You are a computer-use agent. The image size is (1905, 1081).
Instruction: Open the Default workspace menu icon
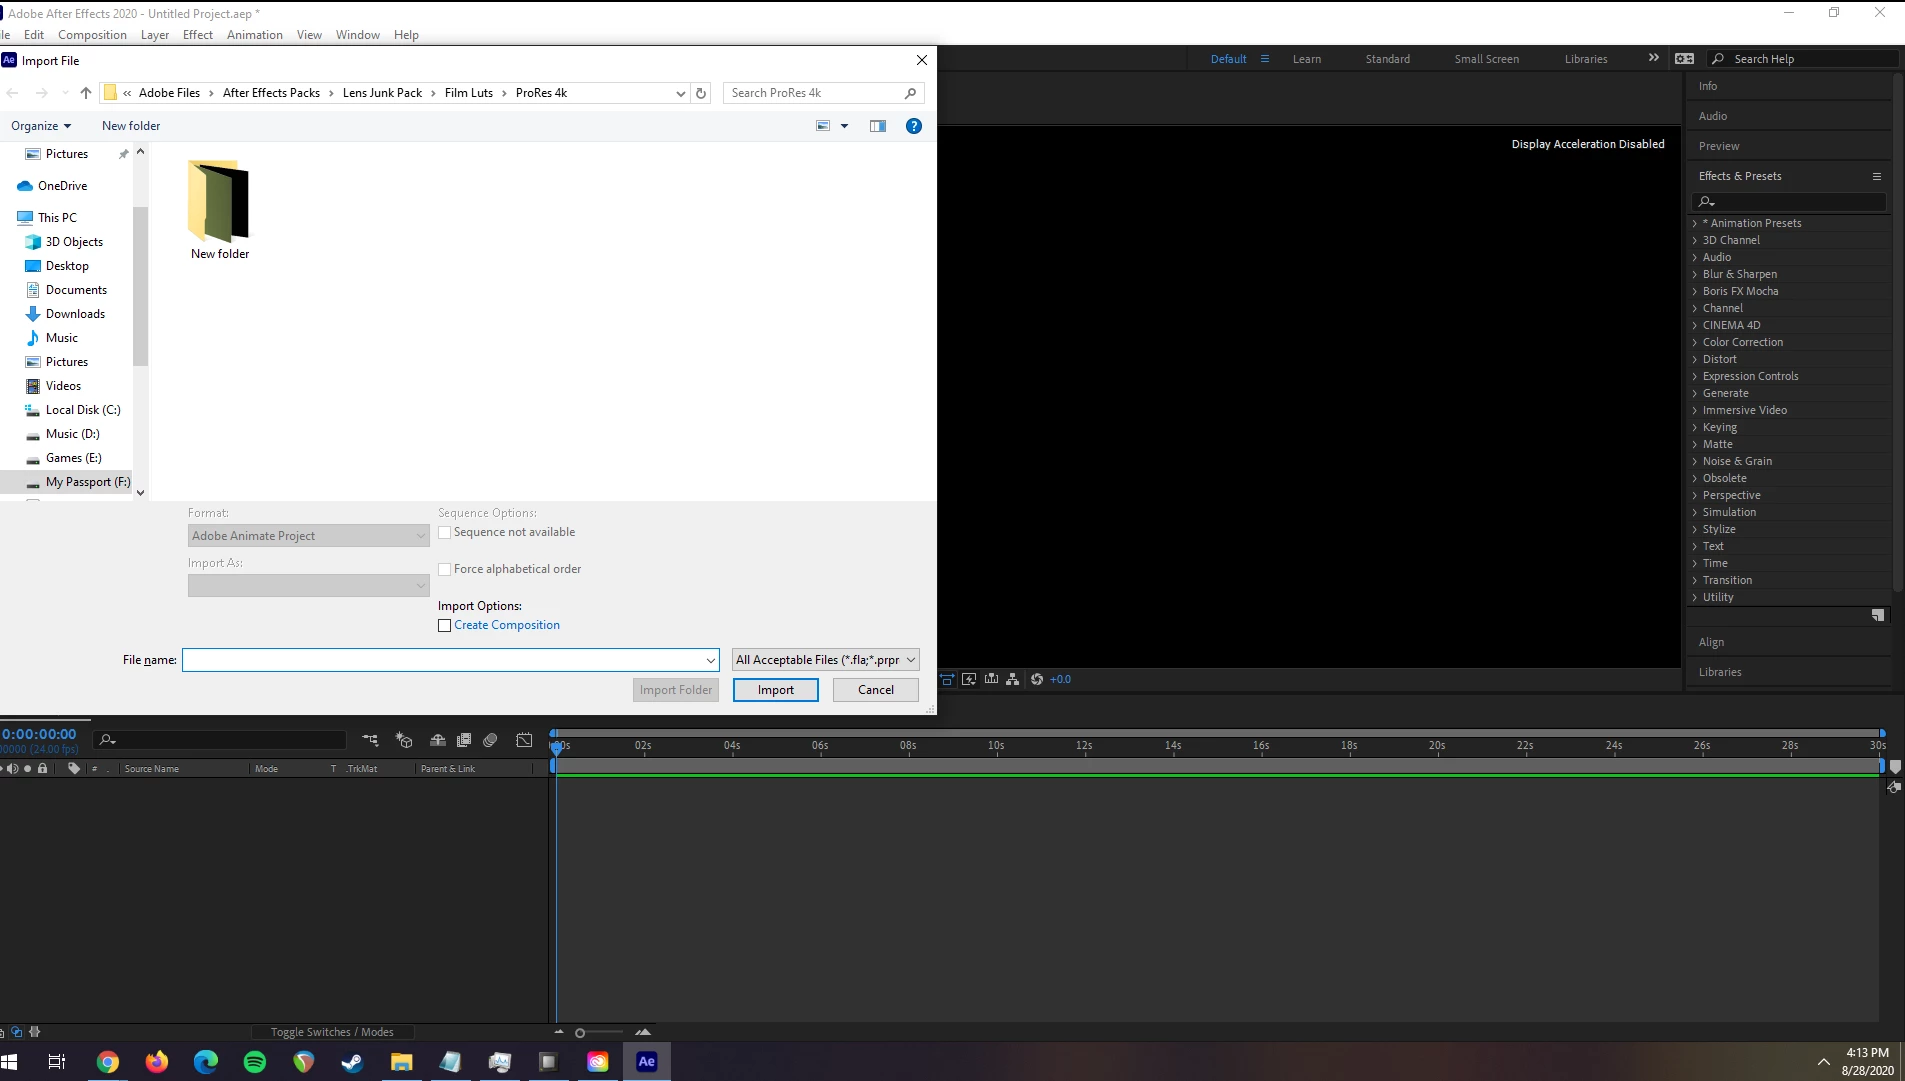coord(1265,59)
